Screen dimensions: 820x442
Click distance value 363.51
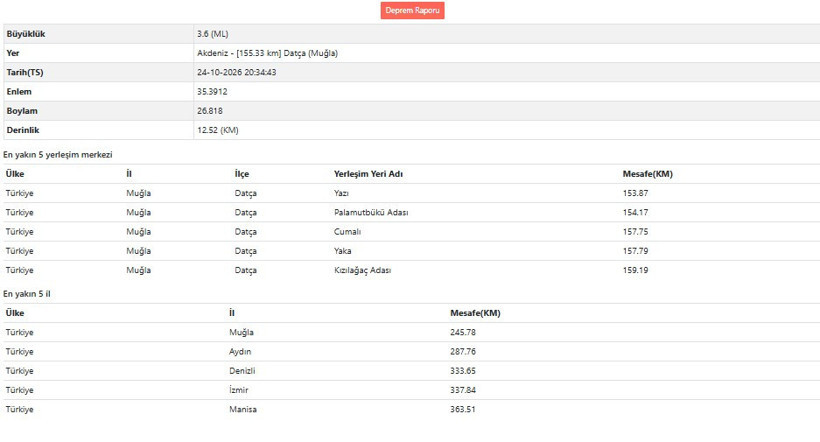[x=462, y=410]
